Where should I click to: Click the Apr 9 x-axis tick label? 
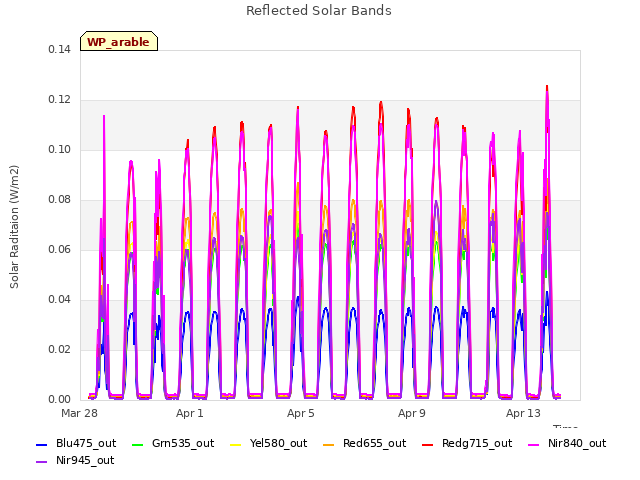pyautogui.click(x=412, y=413)
